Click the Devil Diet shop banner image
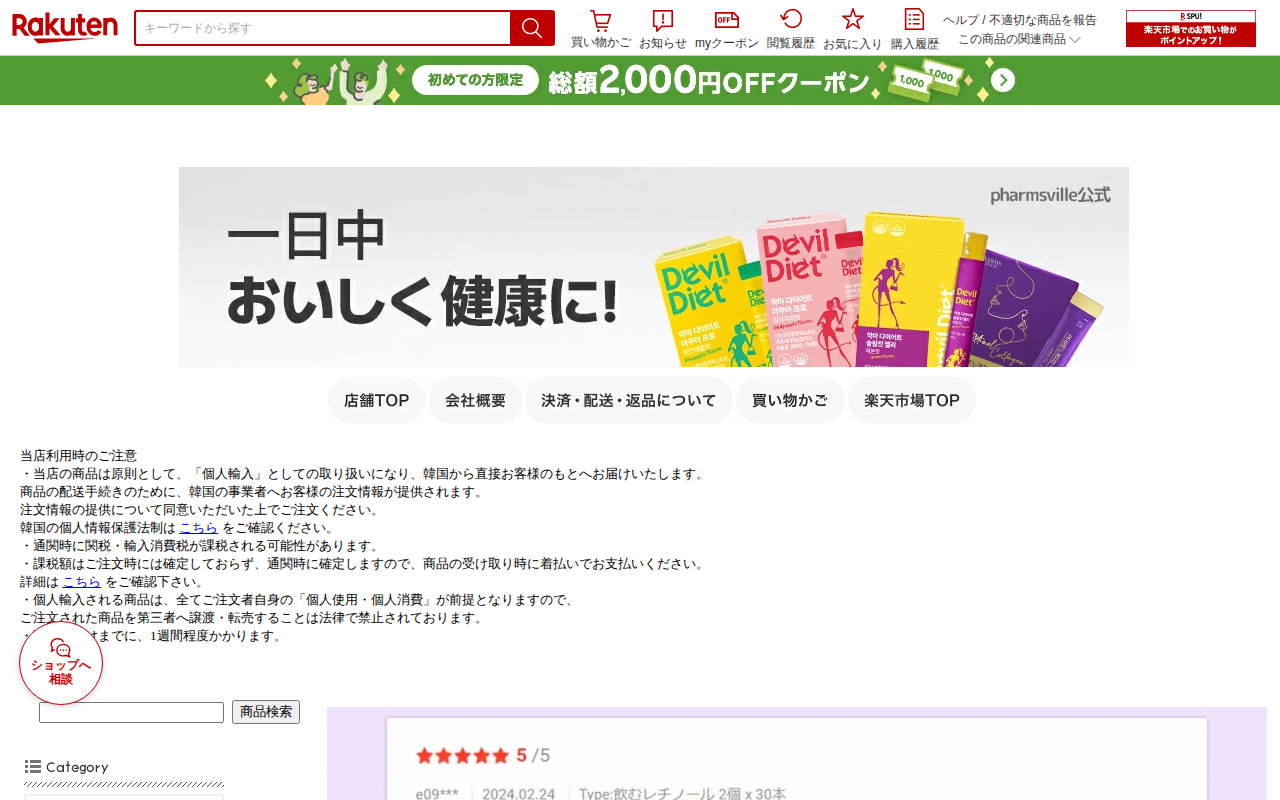Viewport: 1280px width, 800px height. pos(654,267)
